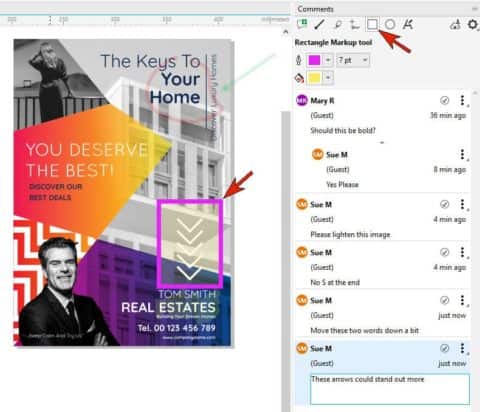Open the outline color dropdown arrow
The width and height of the screenshot is (480, 412).
click(328, 60)
